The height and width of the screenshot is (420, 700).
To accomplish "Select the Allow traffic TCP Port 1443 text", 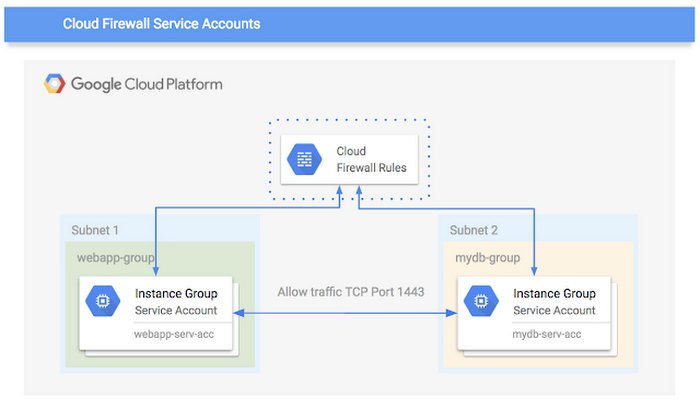I will 351,292.
